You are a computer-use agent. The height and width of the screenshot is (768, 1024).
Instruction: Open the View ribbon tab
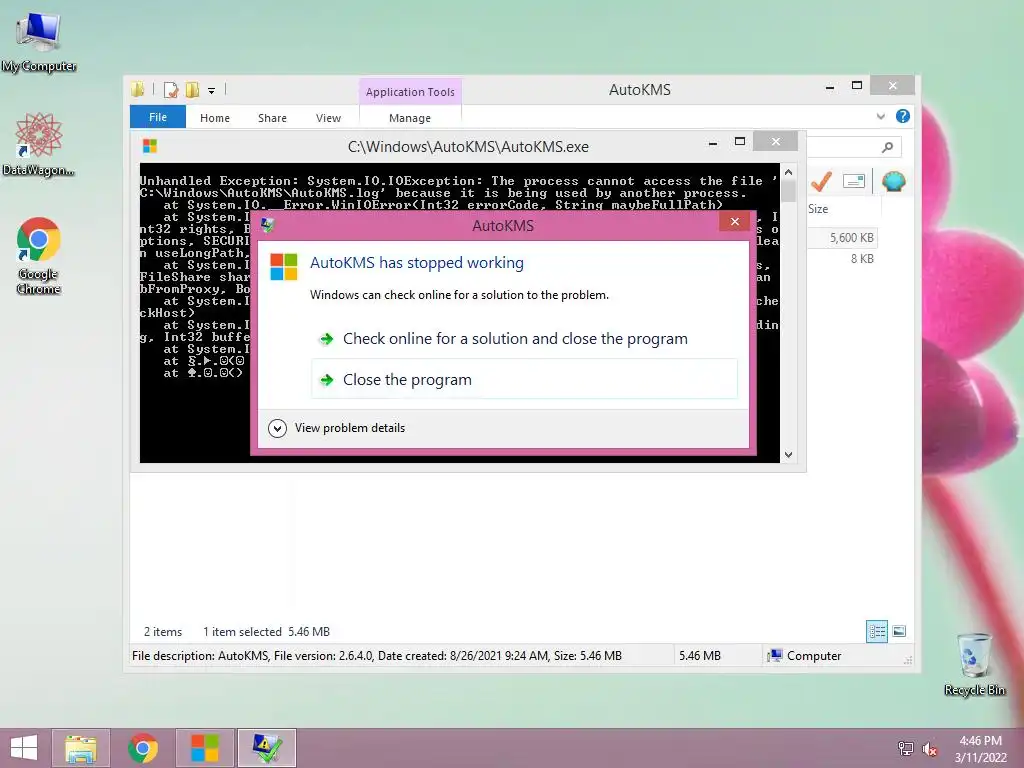(x=328, y=118)
